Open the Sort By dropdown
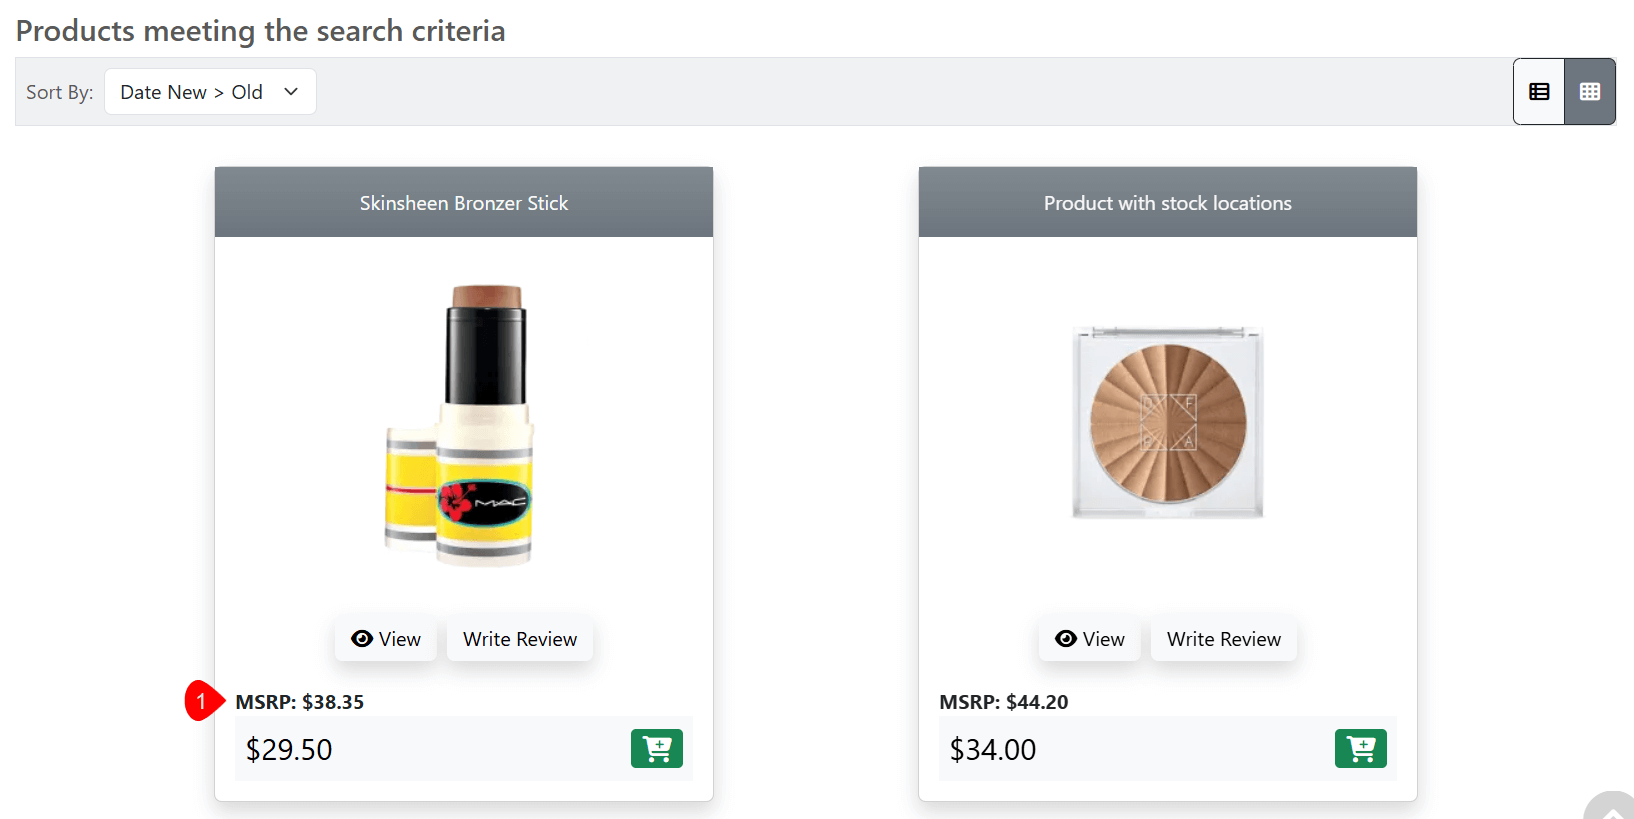The image size is (1634, 819). click(x=210, y=92)
